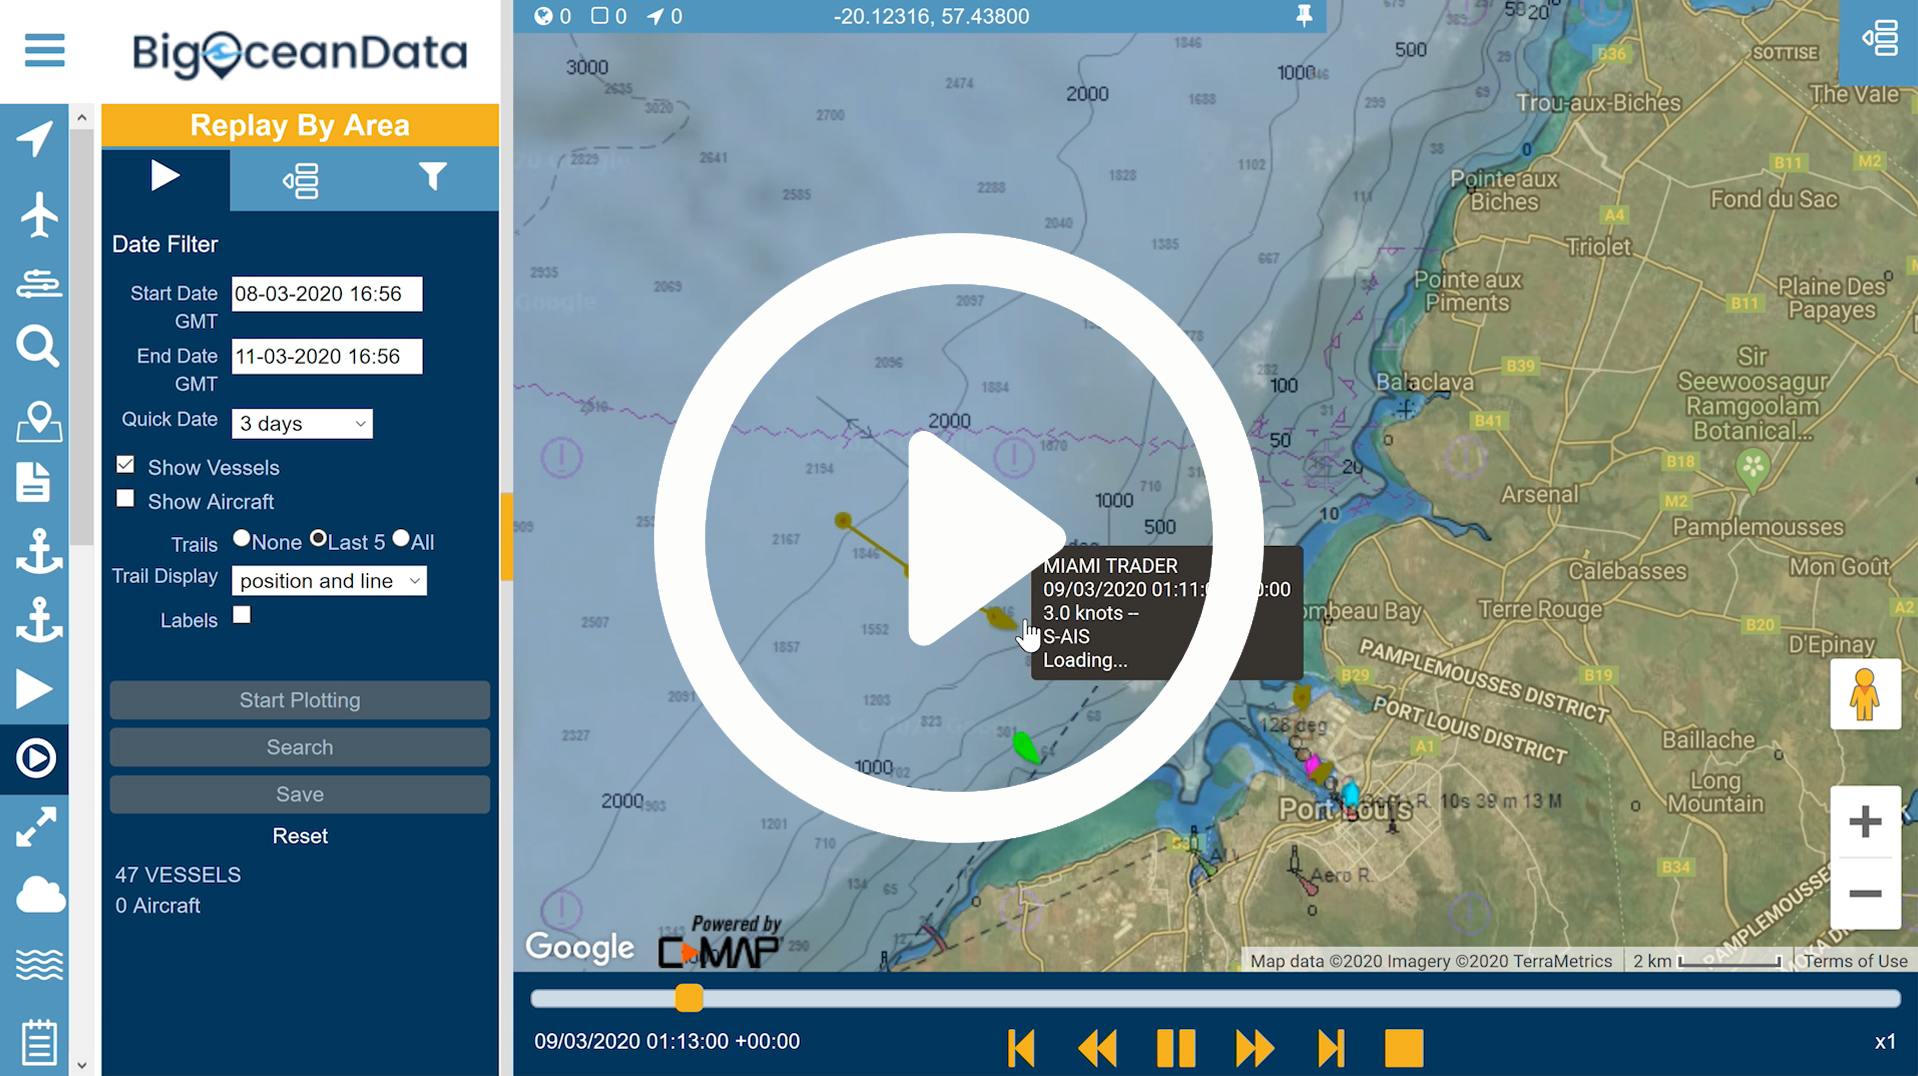The height and width of the screenshot is (1076, 1918).
Task: Rewind the replay playback
Action: tap(1097, 1048)
